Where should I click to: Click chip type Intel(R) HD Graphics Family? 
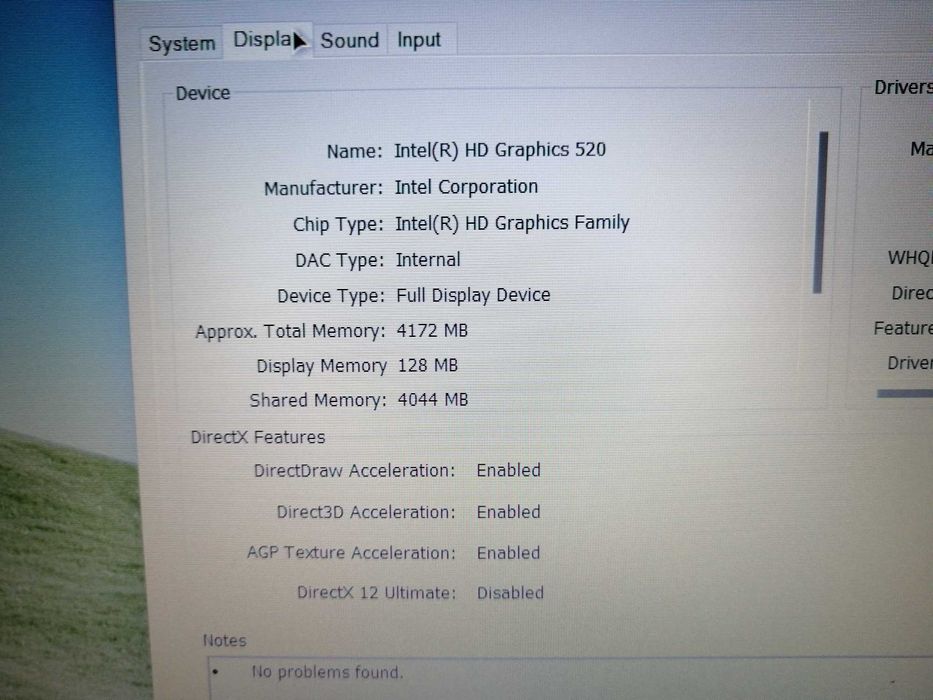pos(512,223)
